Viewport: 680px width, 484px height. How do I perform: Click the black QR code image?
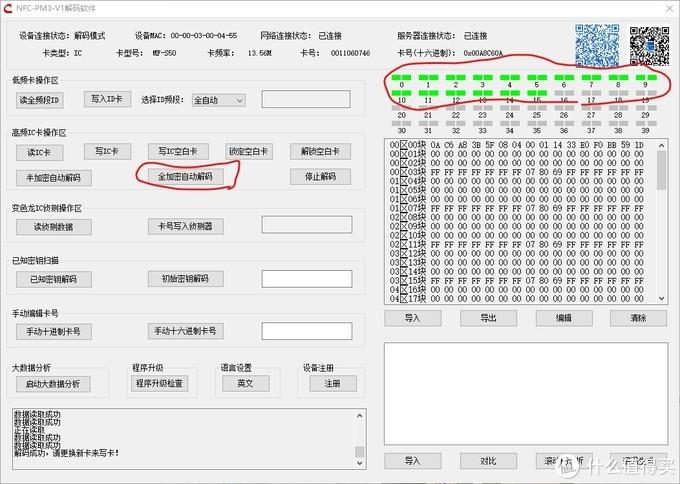(x=649, y=46)
